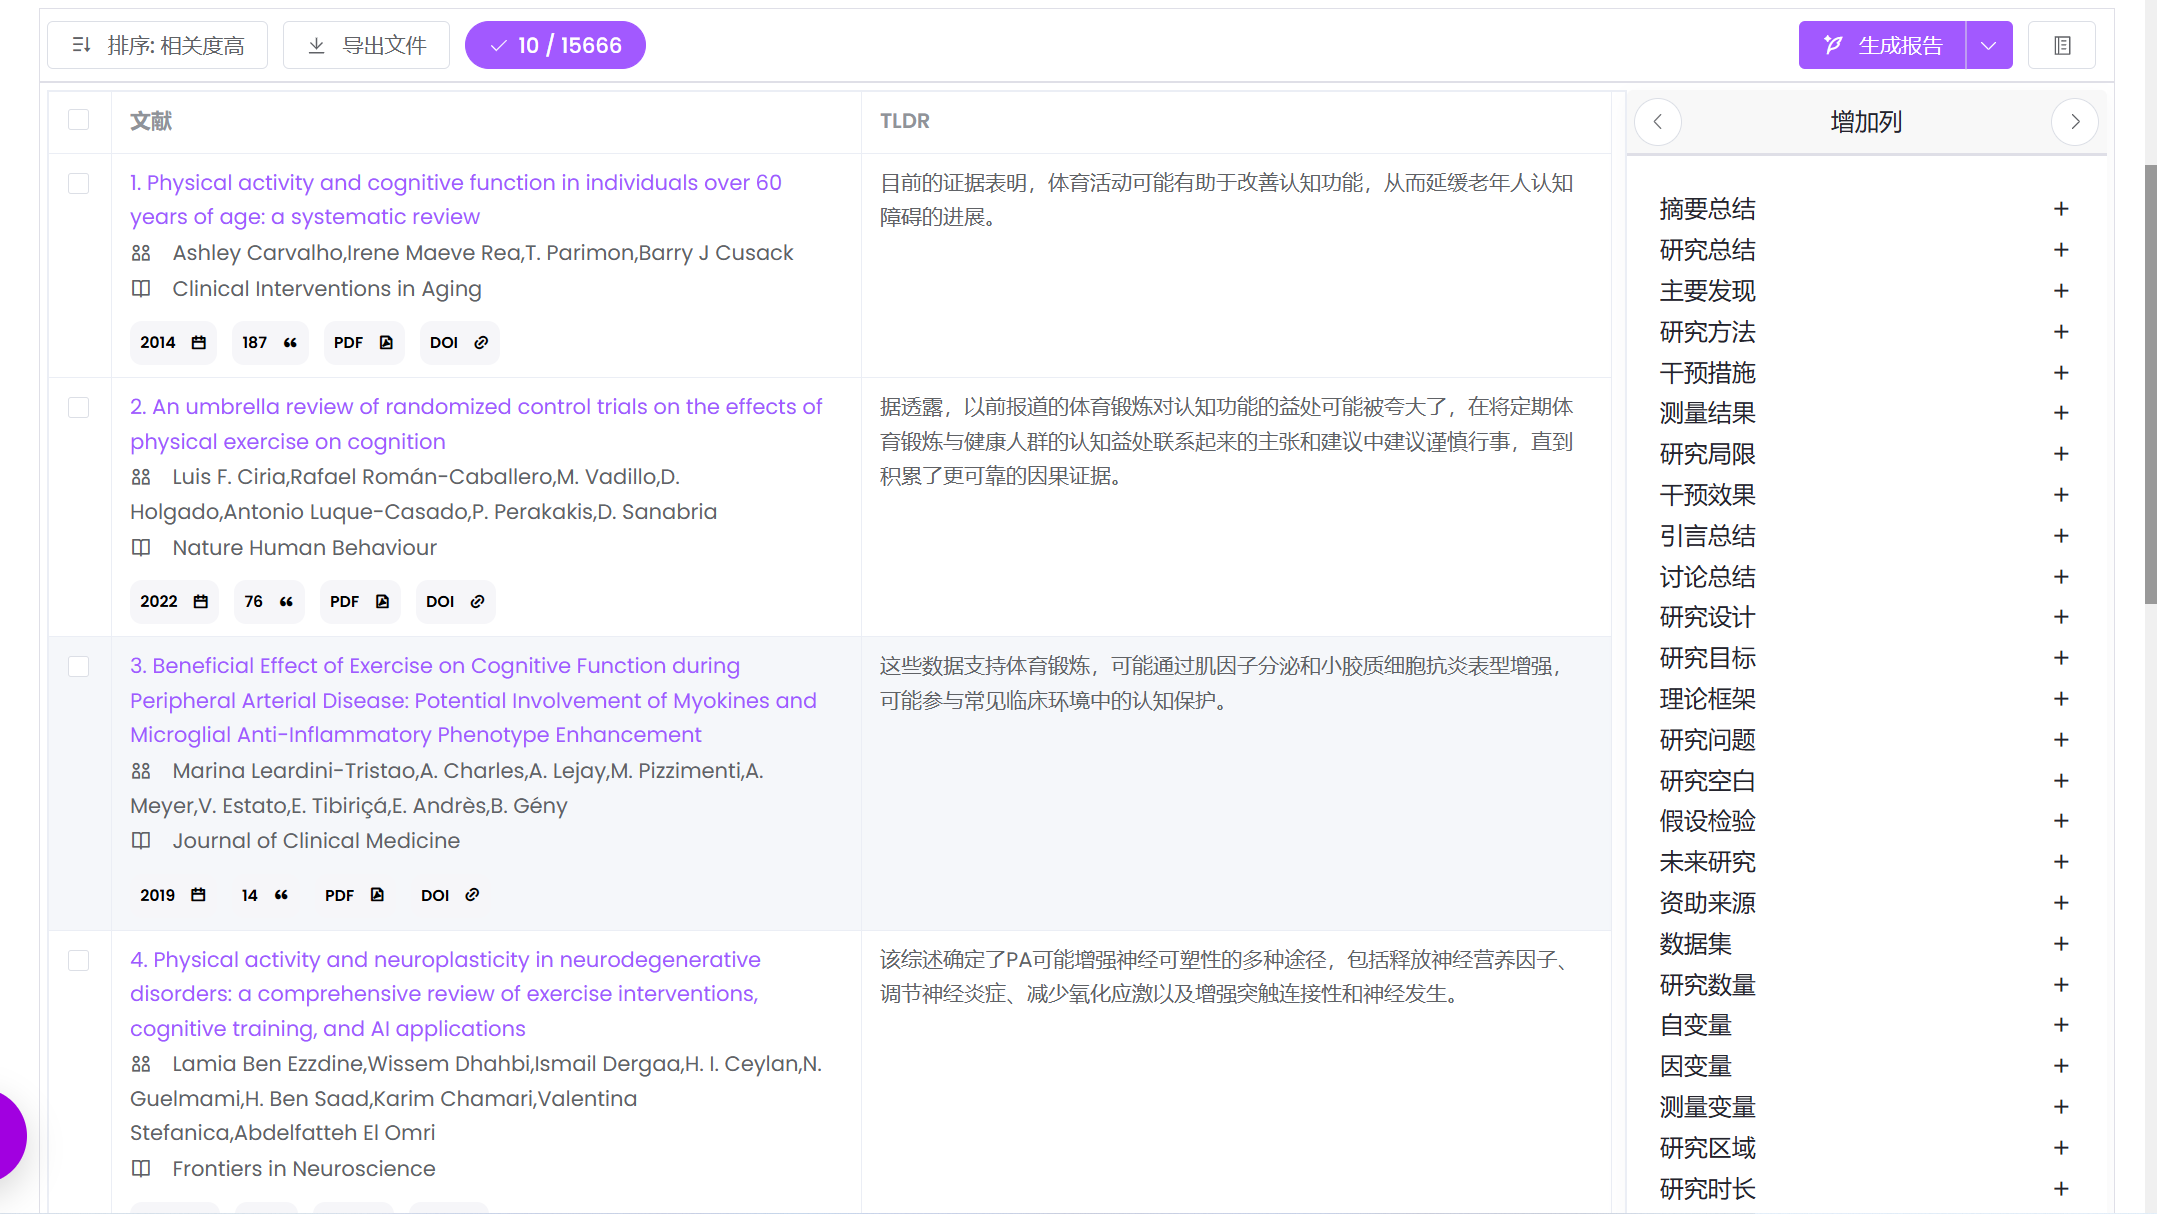Click the left chevron in the 增加列 panel
Viewport: 2157px width, 1214px height.
1658,122
